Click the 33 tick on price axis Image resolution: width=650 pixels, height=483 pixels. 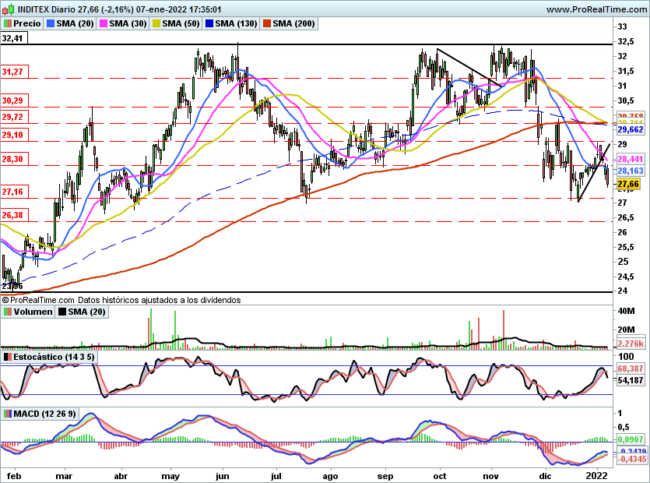(622, 27)
